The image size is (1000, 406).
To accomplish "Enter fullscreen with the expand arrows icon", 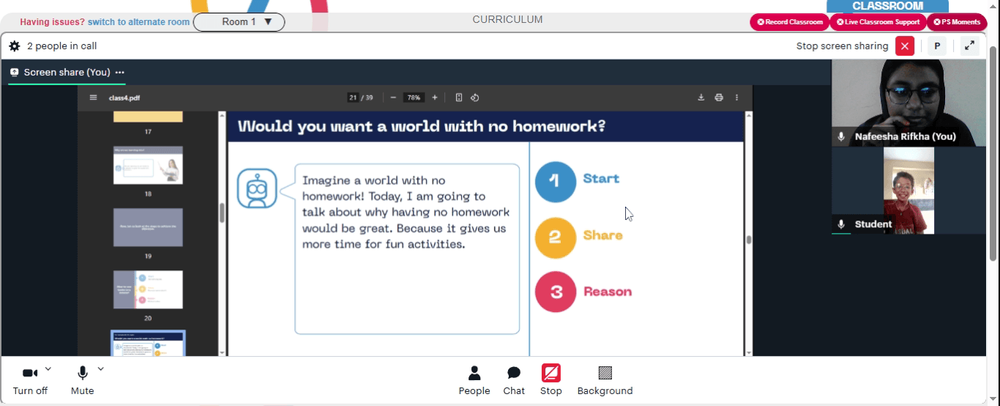I will click(x=969, y=46).
